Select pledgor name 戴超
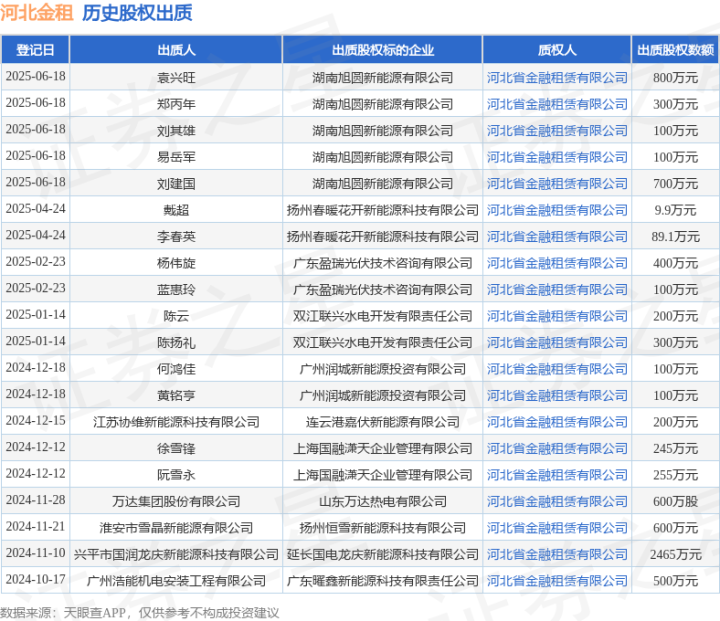The width and height of the screenshot is (720, 621). point(176,210)
